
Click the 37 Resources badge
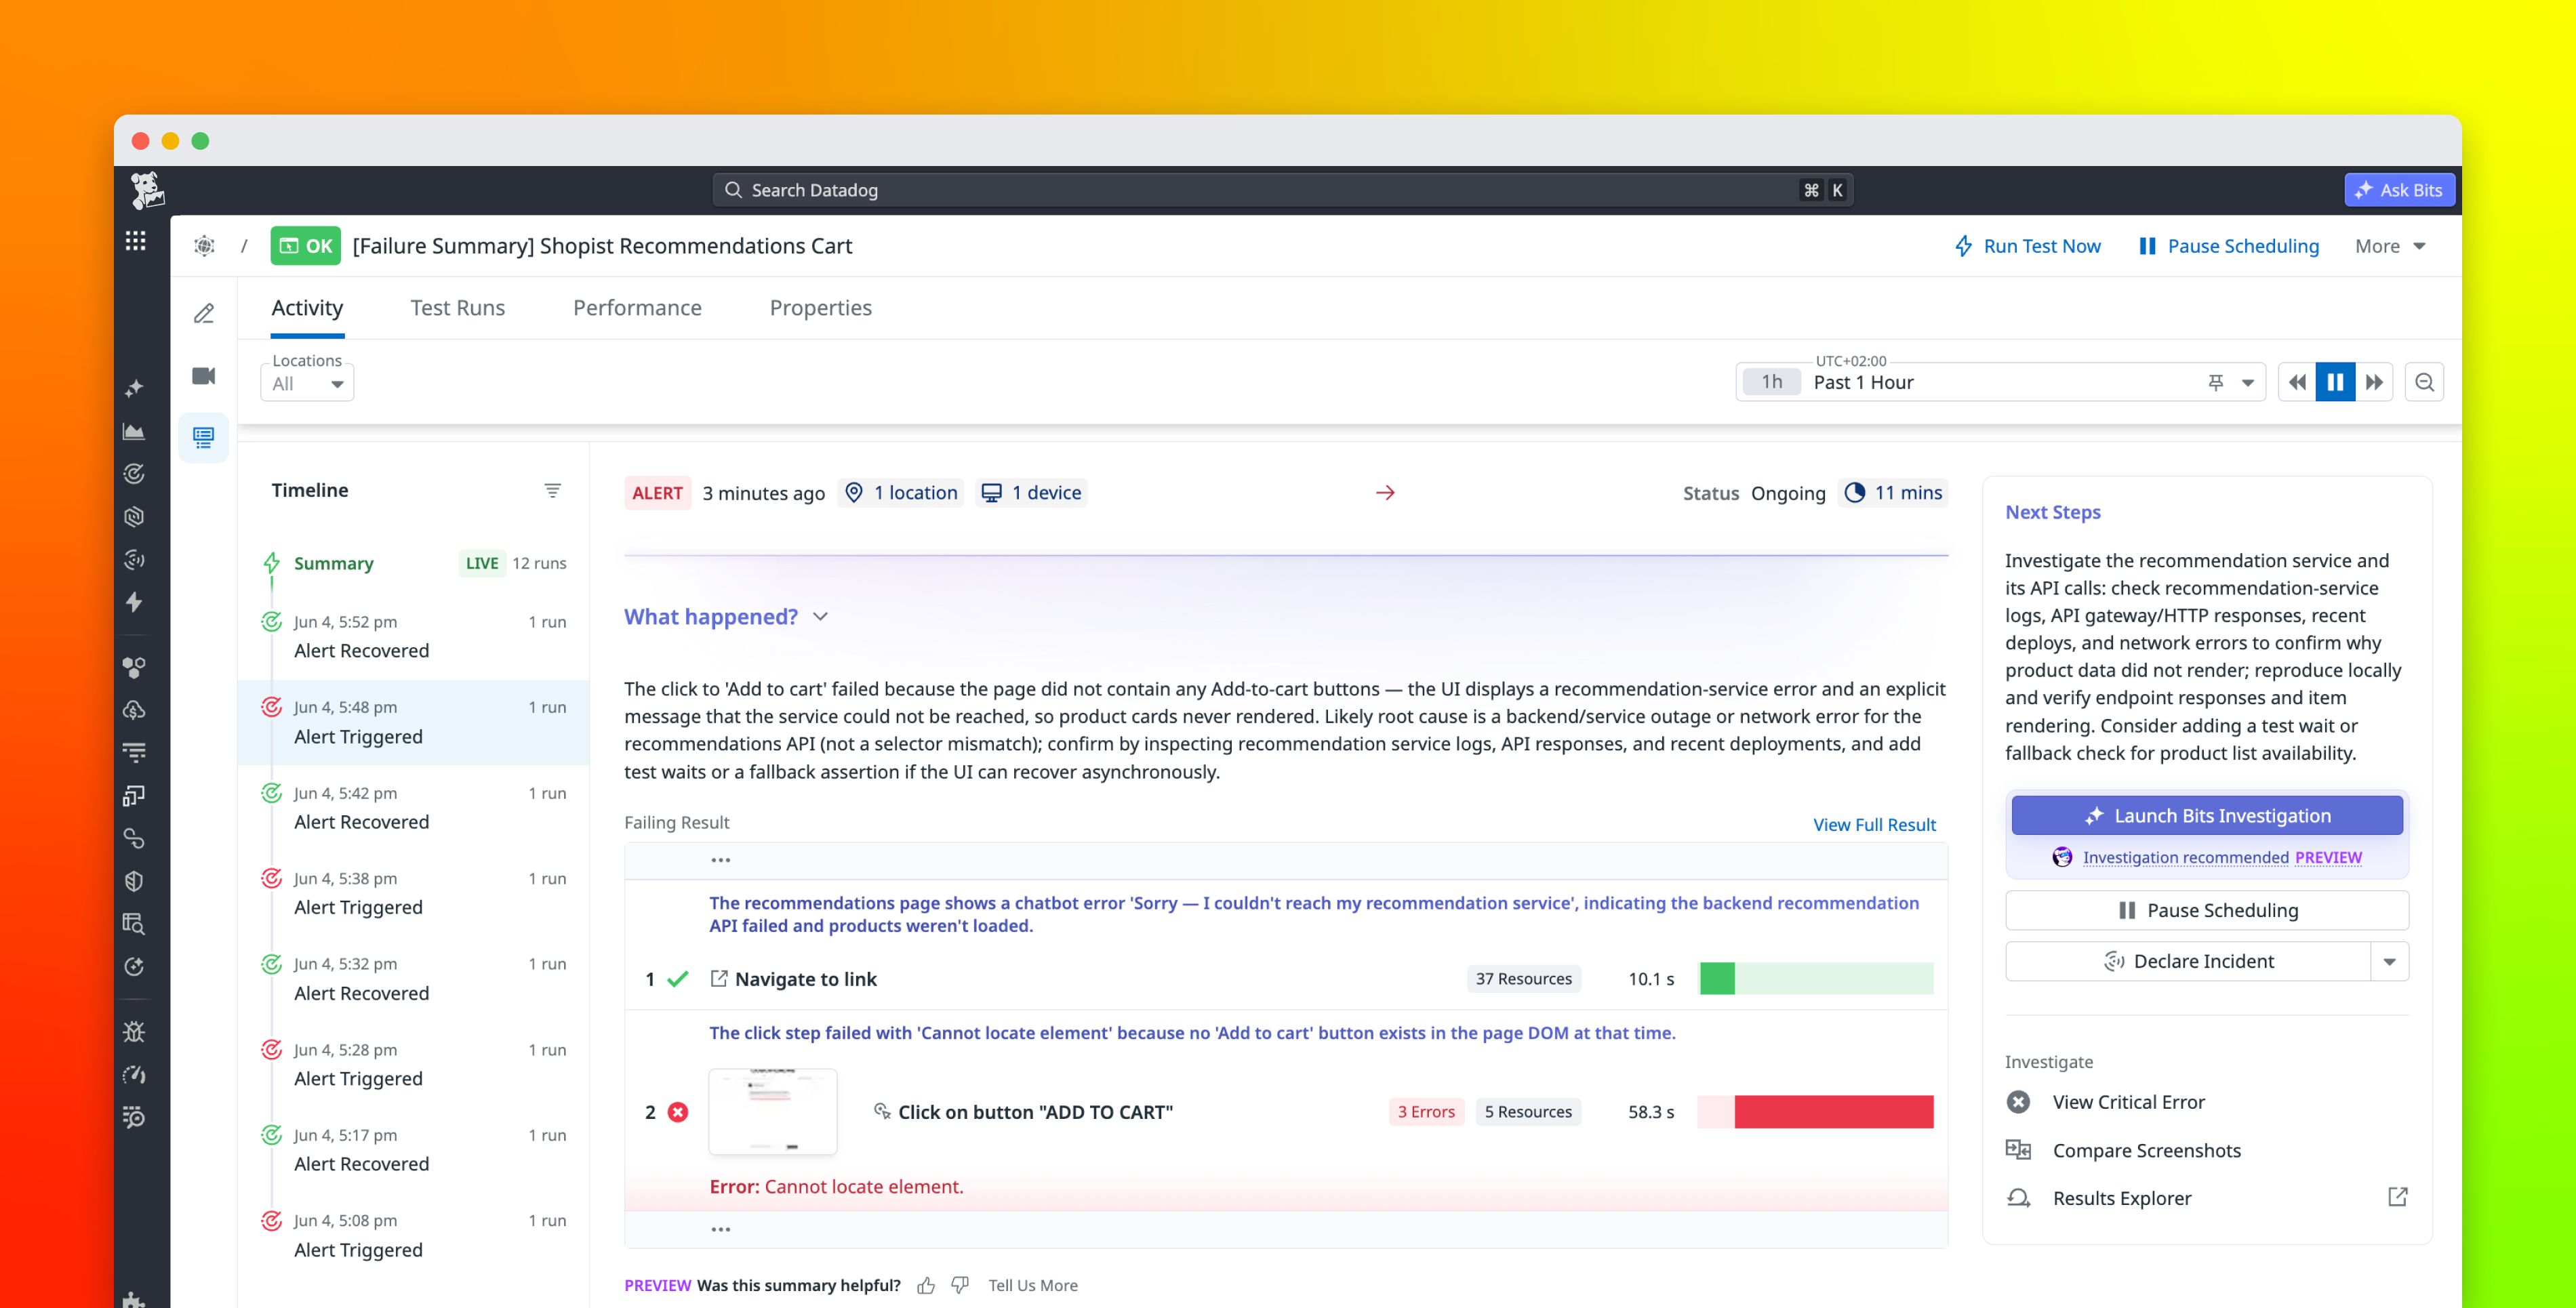tap(1523, 979)
